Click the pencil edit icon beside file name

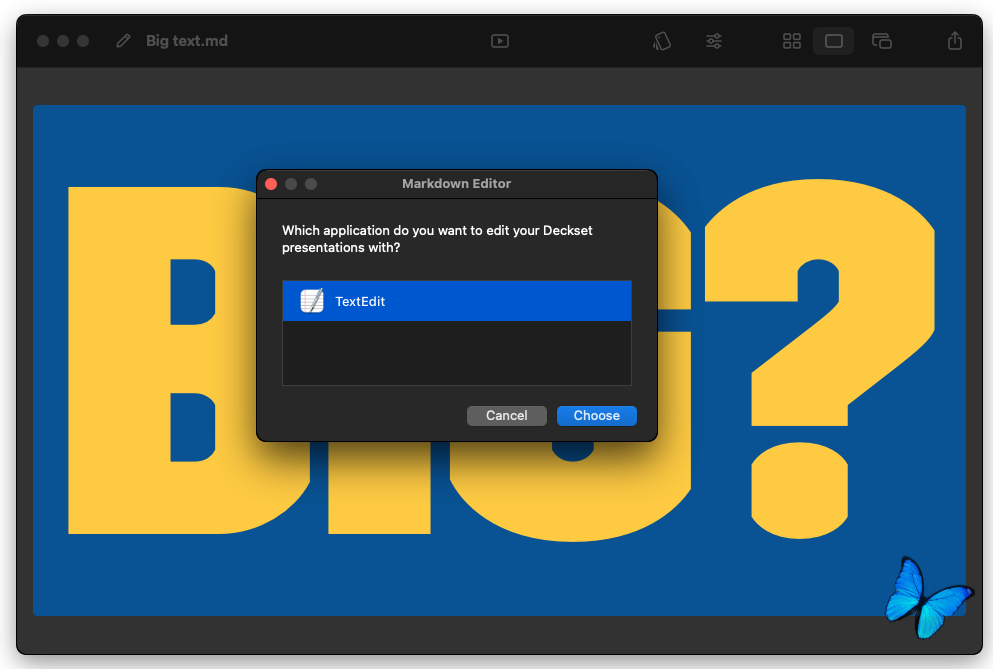point(123,41)
